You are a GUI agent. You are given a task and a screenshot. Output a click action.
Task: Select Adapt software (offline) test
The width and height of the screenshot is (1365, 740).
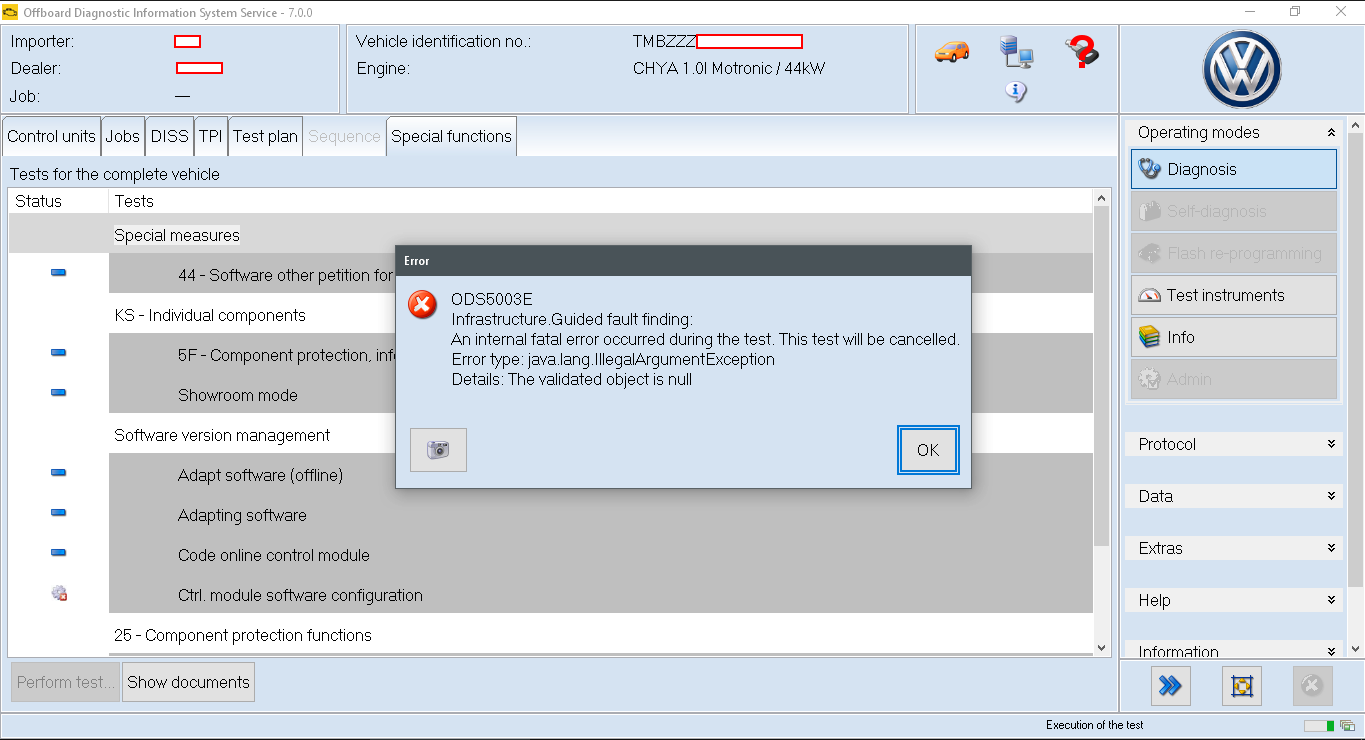coord(601,475)
